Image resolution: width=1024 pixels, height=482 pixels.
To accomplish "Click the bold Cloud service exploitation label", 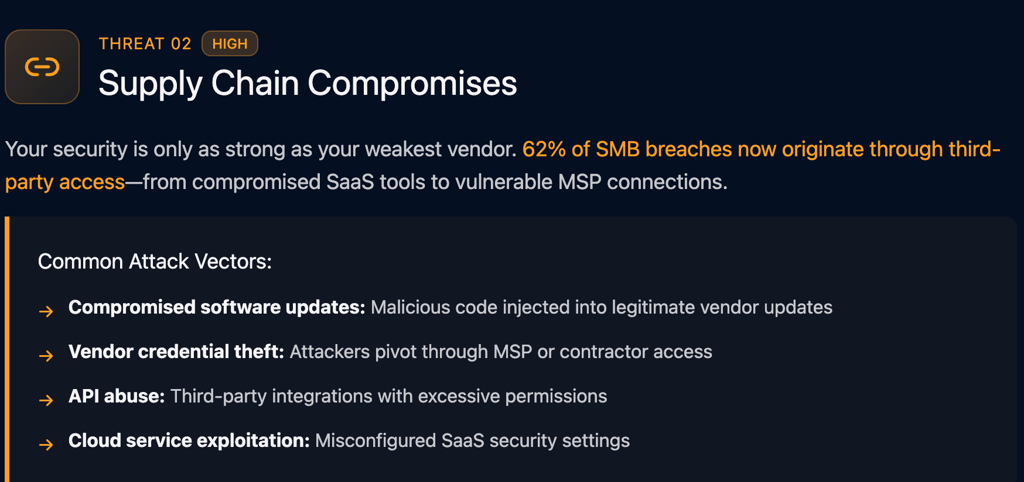I will 188,440.
